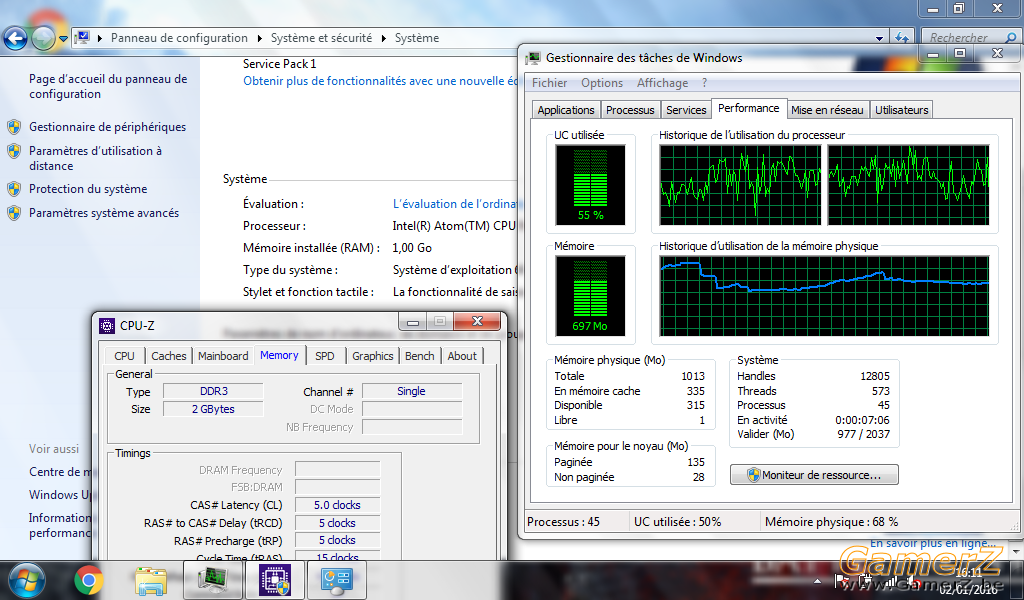Open Paramètres système avancés link
This screenshot has height=600, width=1024.
pos(103,213)
